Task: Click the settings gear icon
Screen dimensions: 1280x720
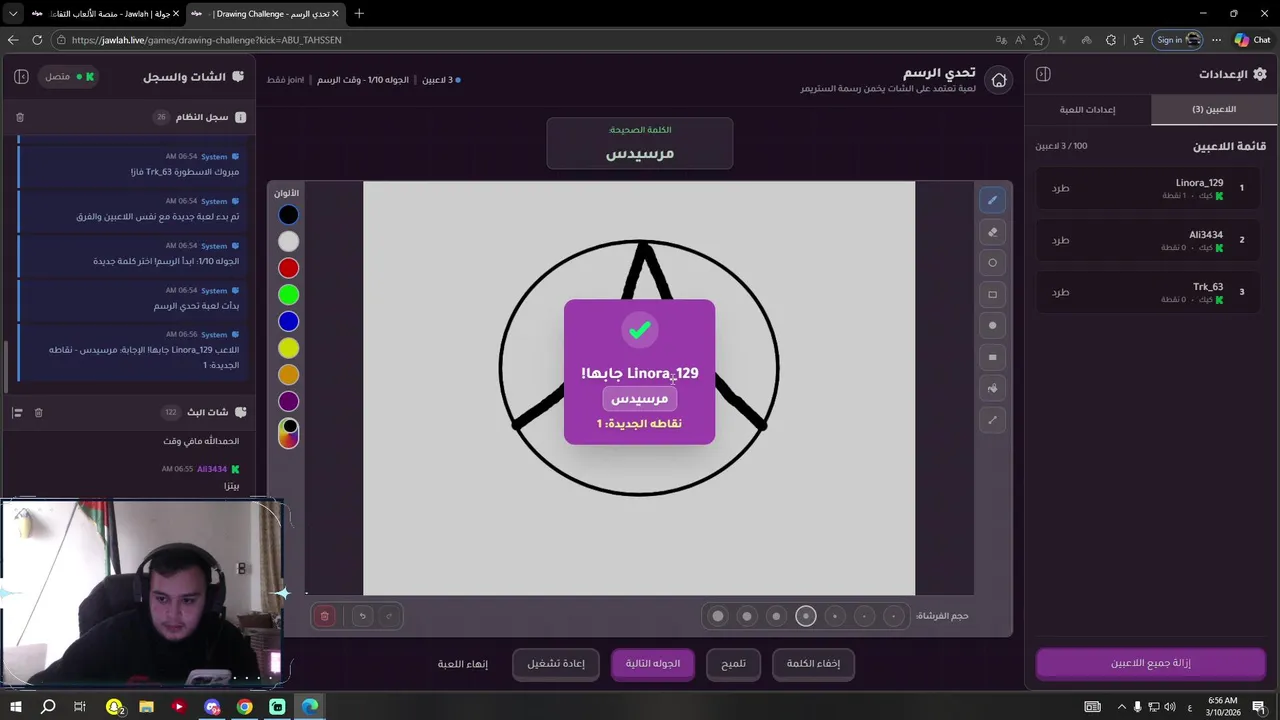Action: 1259,74
